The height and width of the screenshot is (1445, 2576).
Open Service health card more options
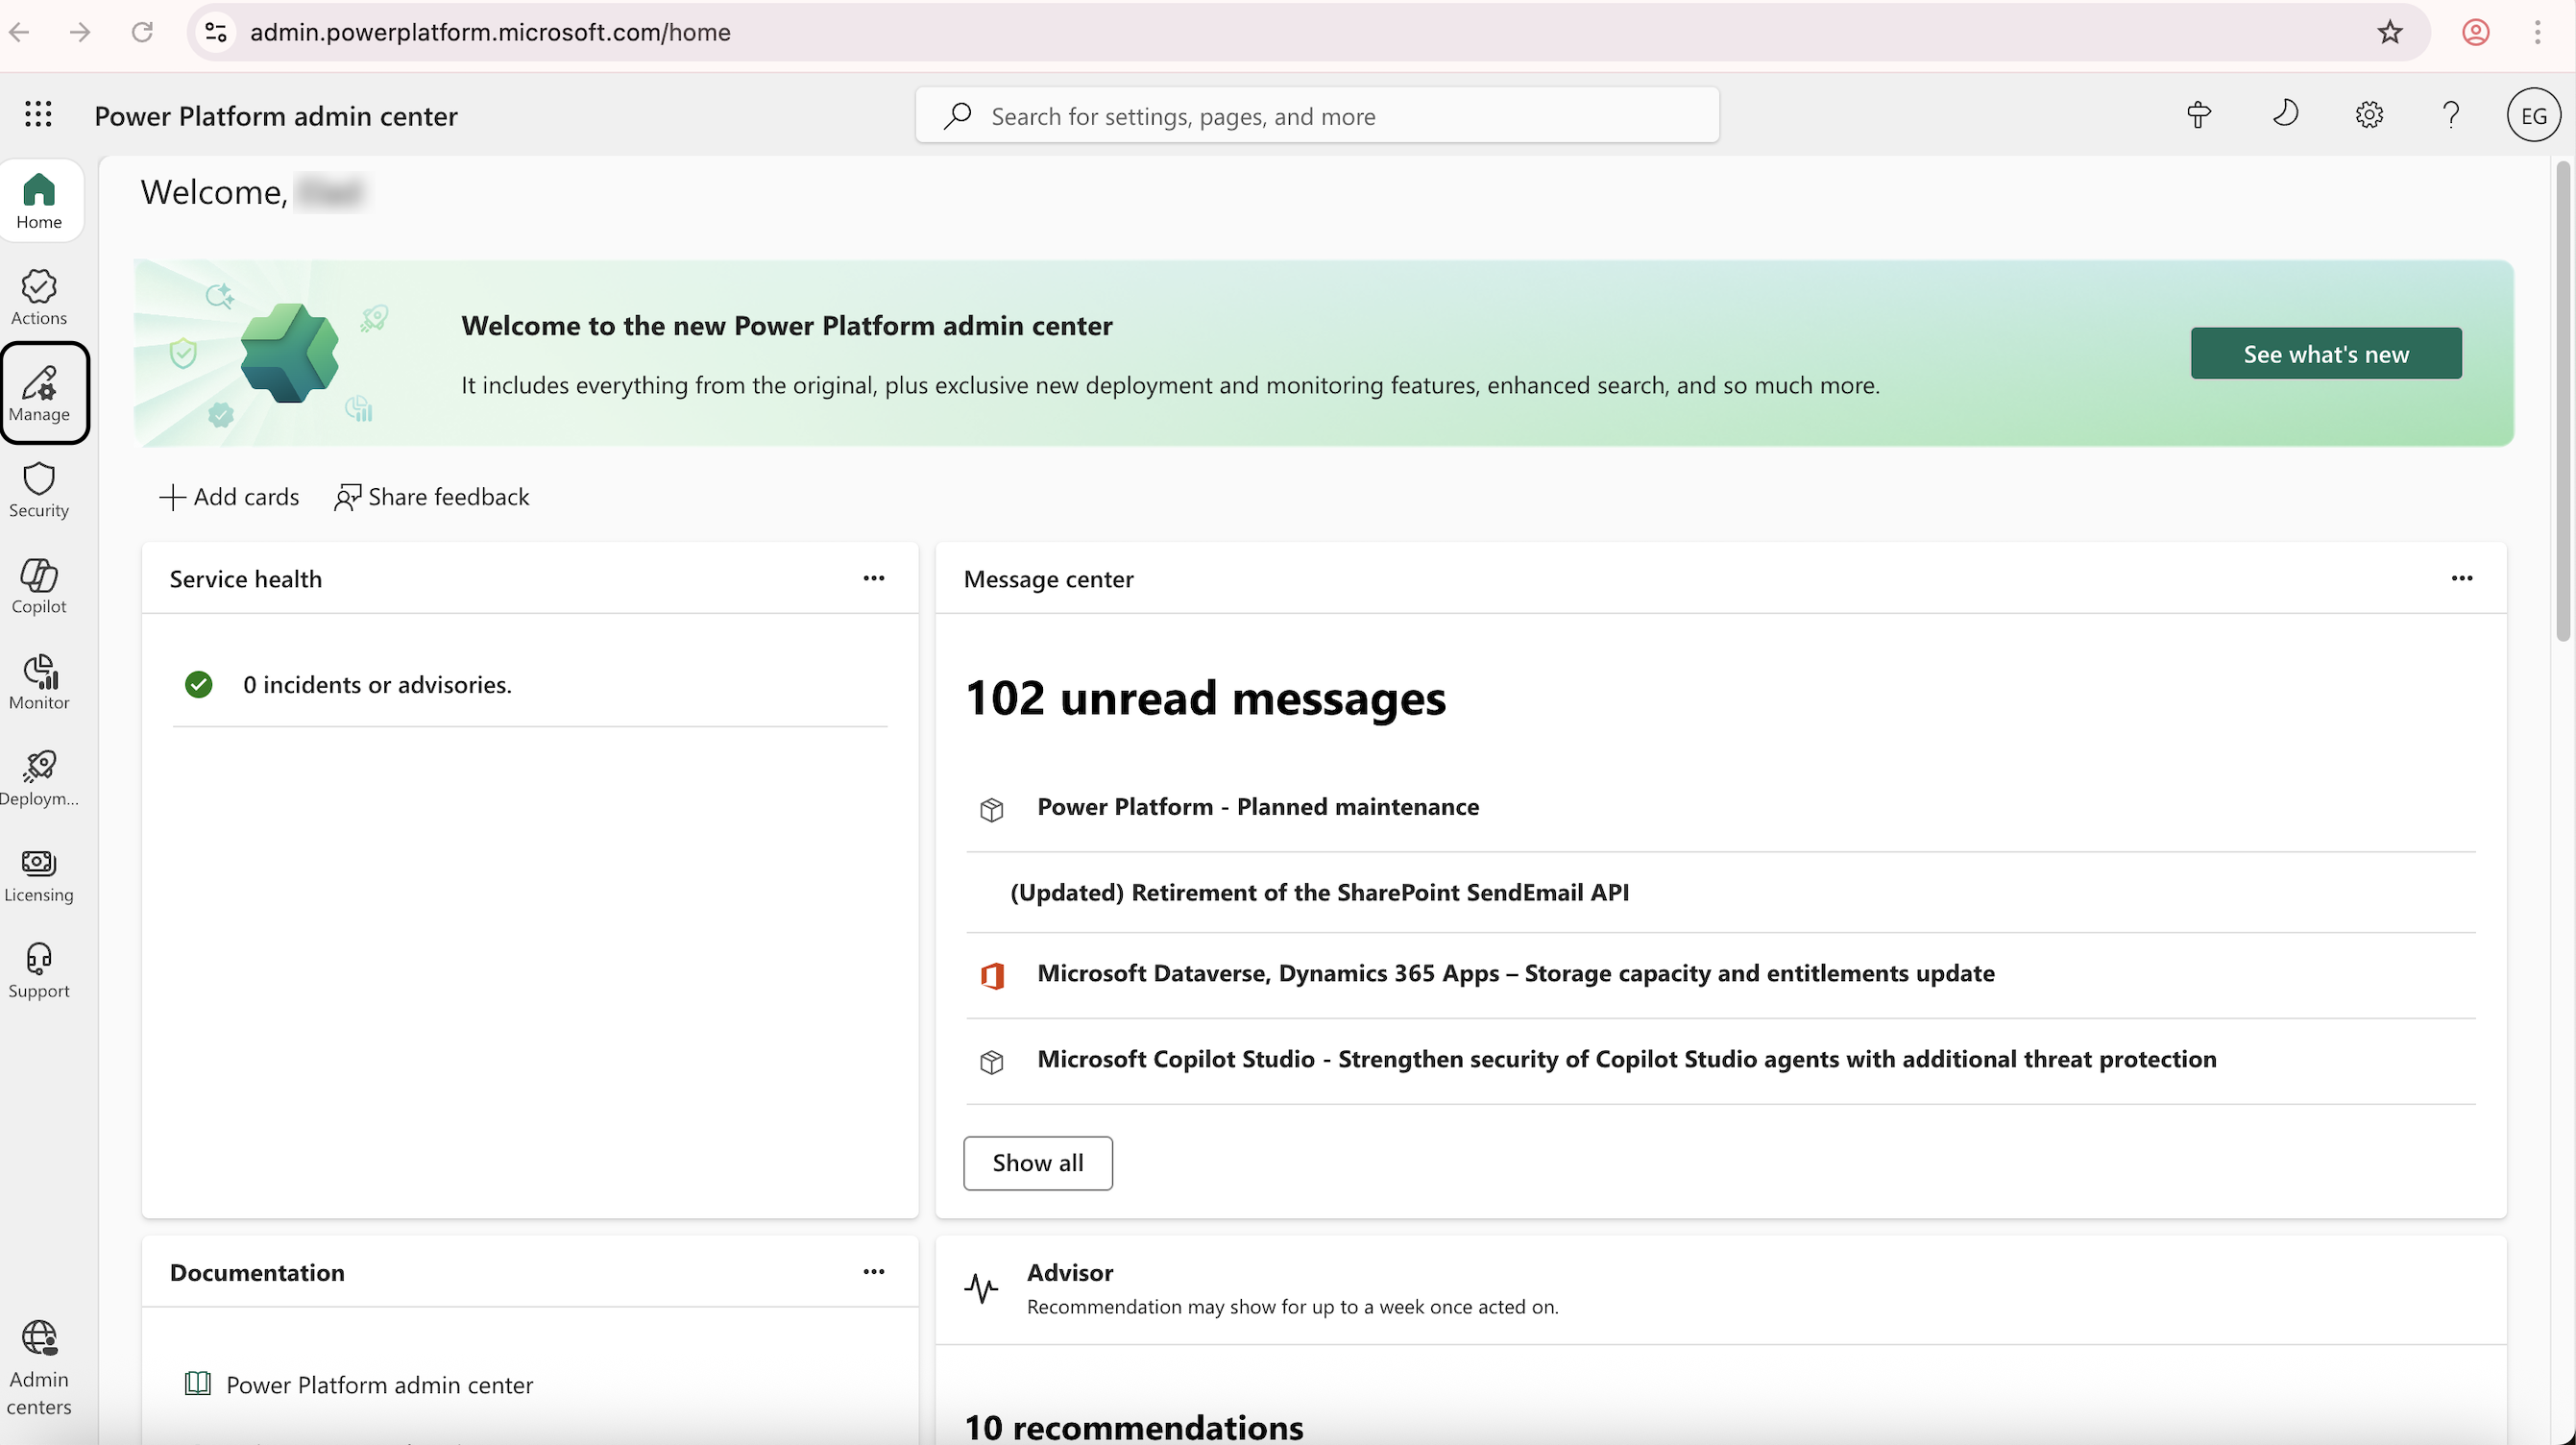tap(873, 578)
